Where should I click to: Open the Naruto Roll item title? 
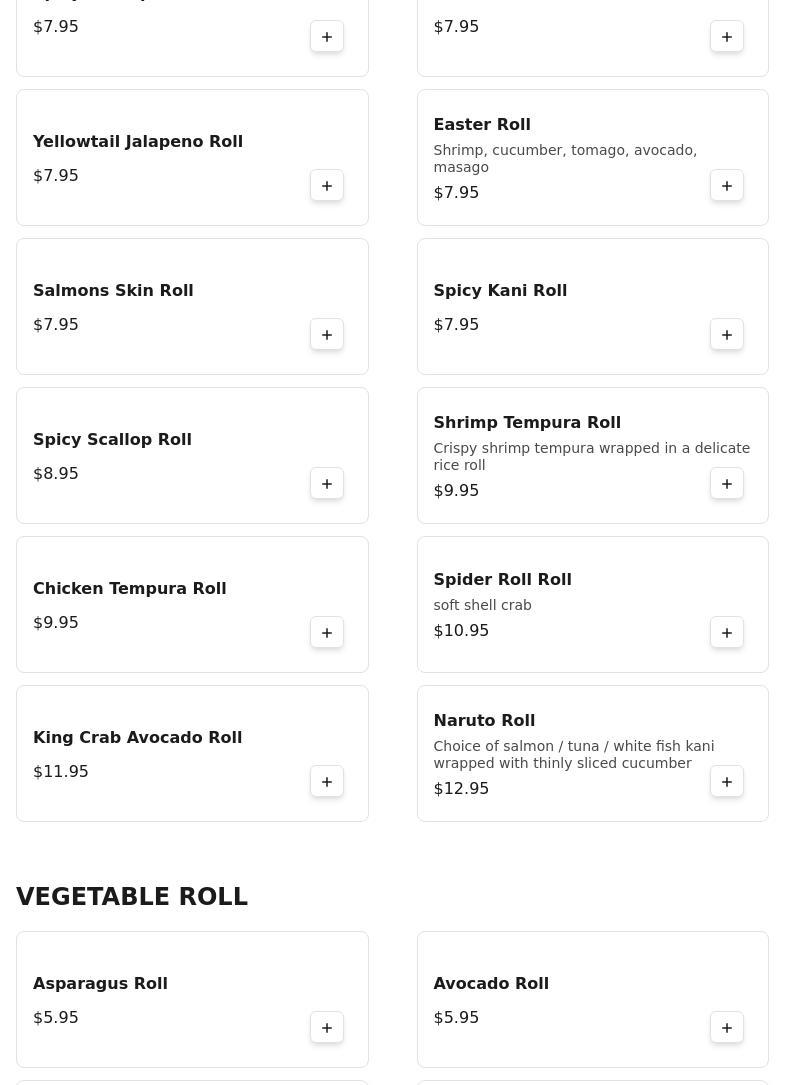484,720
